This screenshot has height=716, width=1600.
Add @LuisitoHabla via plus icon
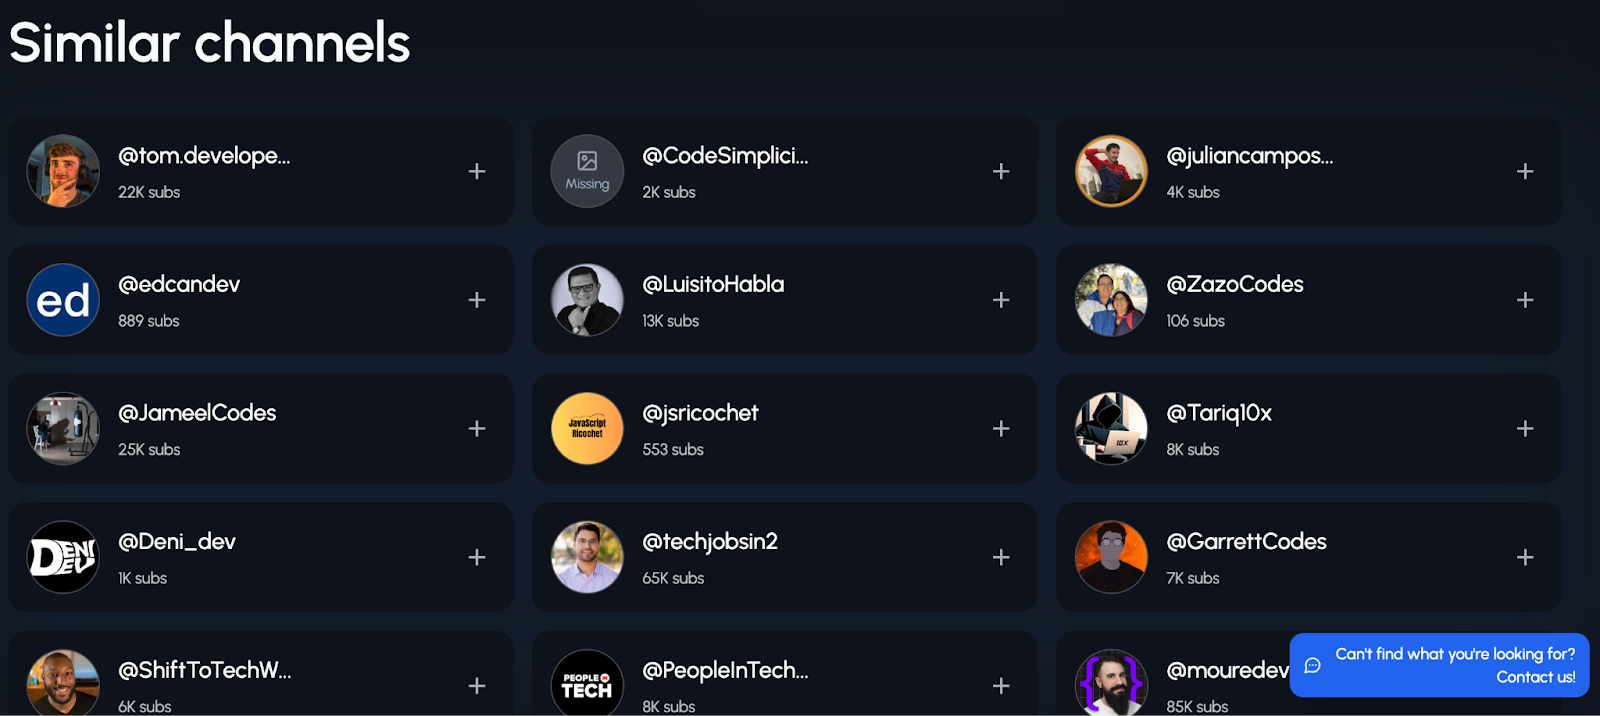tap(1001, 300)
